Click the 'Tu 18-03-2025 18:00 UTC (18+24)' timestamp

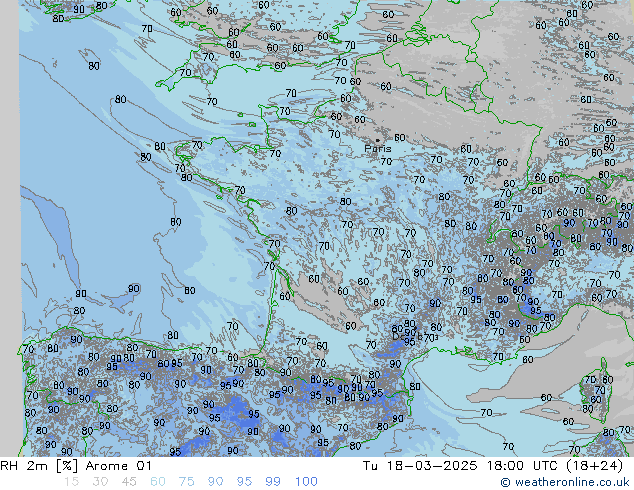click(493, 466)
